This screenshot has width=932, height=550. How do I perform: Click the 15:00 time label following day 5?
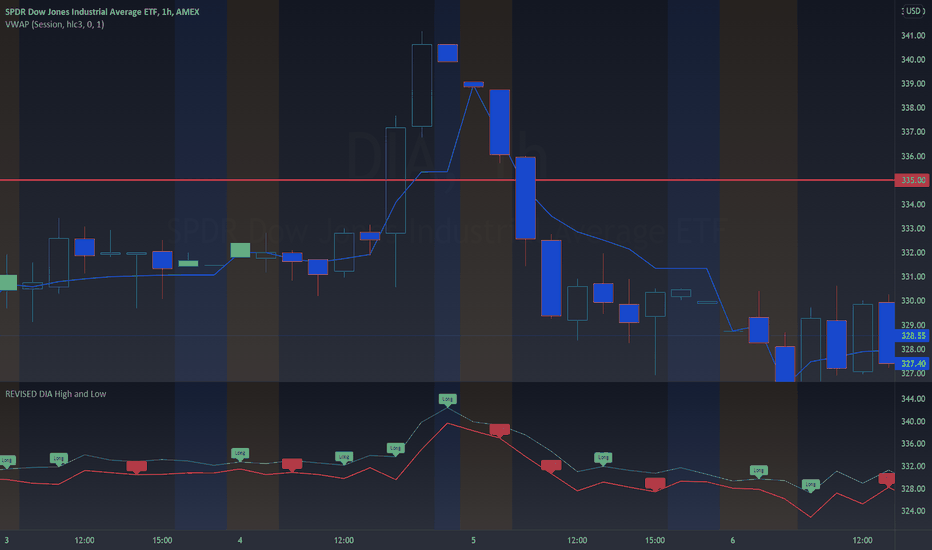coord(655,540)
